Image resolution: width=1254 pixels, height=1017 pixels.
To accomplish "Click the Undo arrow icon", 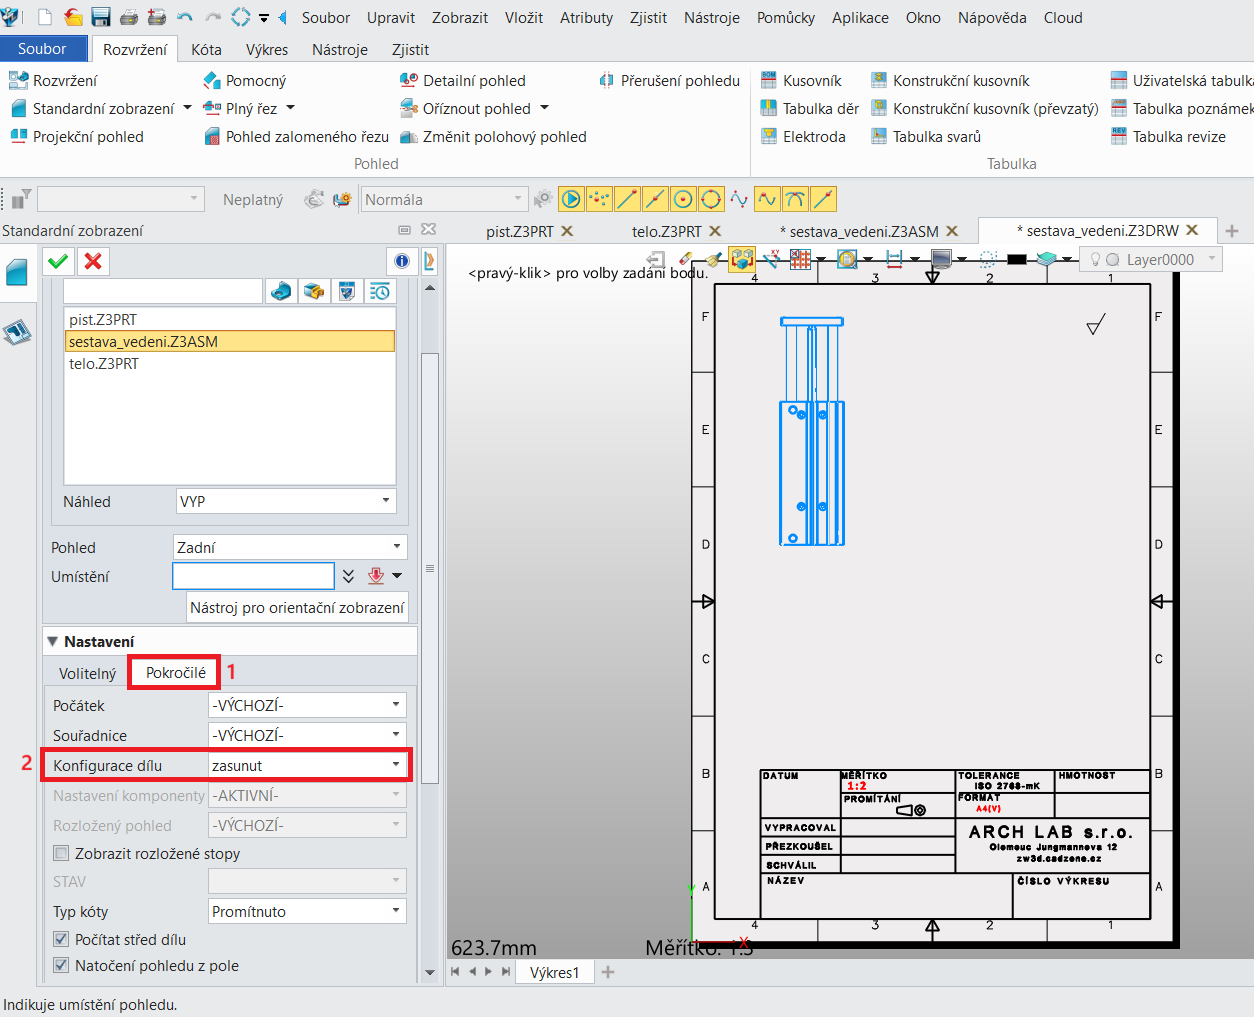I will click(184, 17).
